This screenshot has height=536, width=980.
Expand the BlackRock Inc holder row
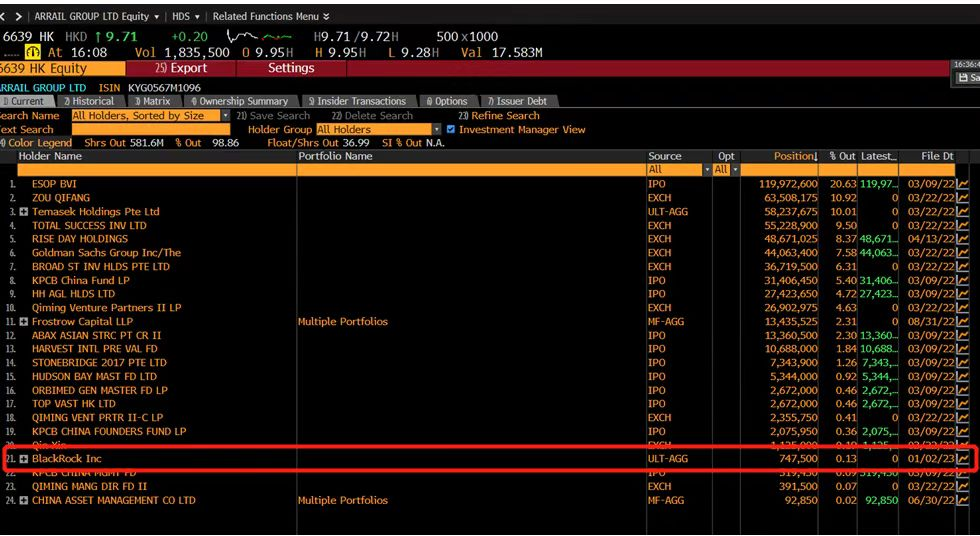click(24, 459)
